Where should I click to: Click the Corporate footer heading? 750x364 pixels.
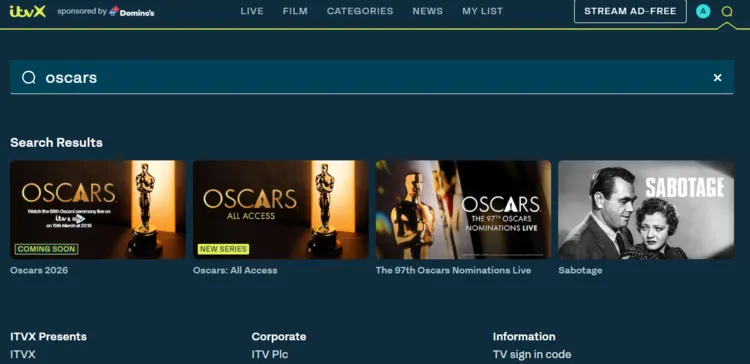coord(279,337)
